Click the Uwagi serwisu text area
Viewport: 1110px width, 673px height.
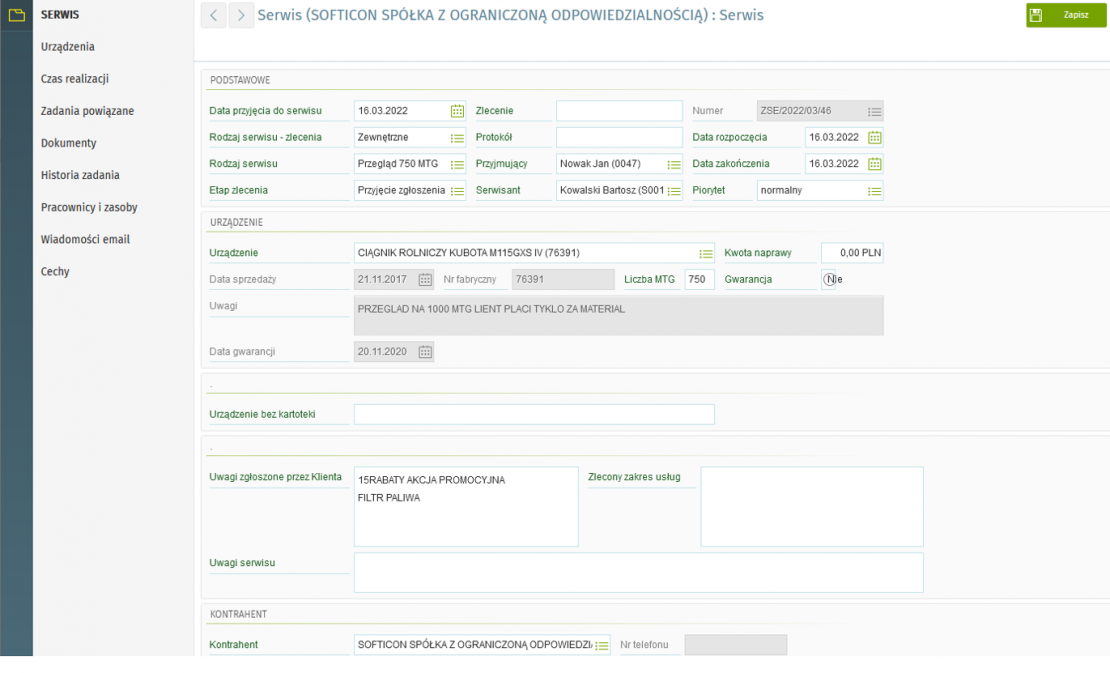point(638,573)
